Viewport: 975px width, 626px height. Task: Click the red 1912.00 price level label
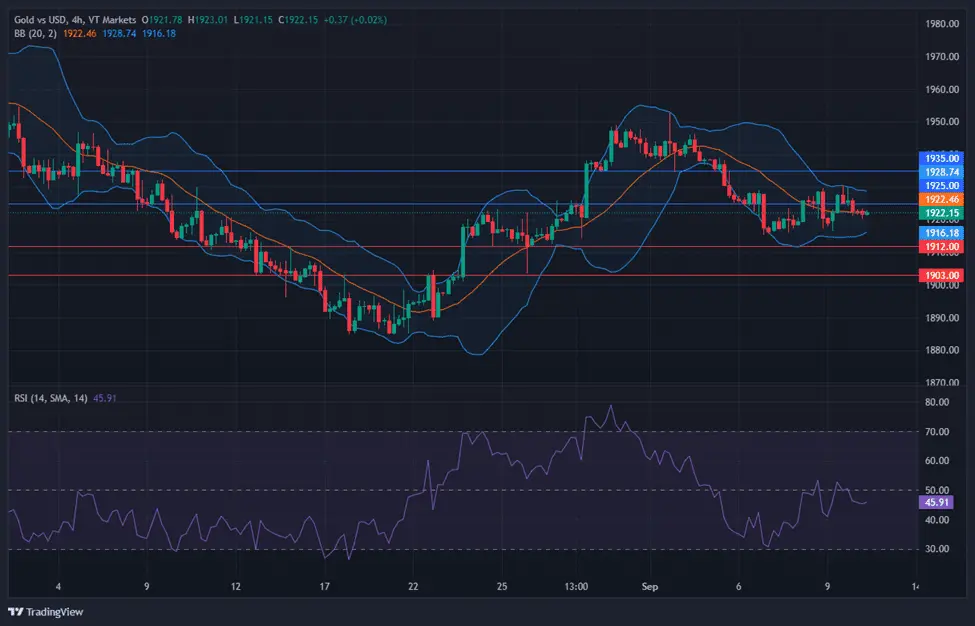point(940,246)
